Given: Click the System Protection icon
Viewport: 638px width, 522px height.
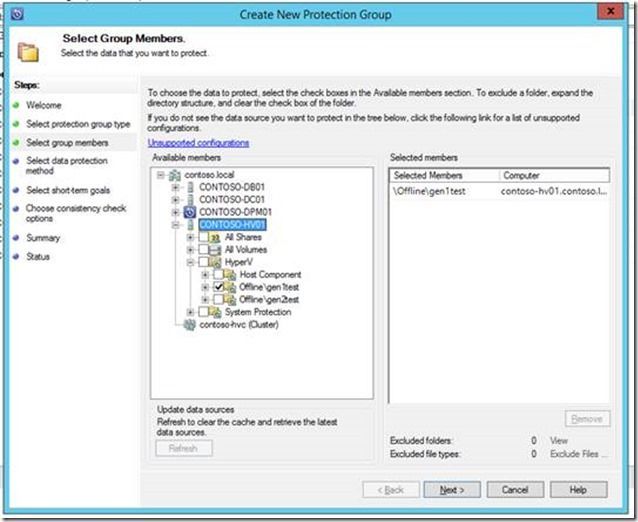Looking at the screenshot, I should click(x=215, y=312).
